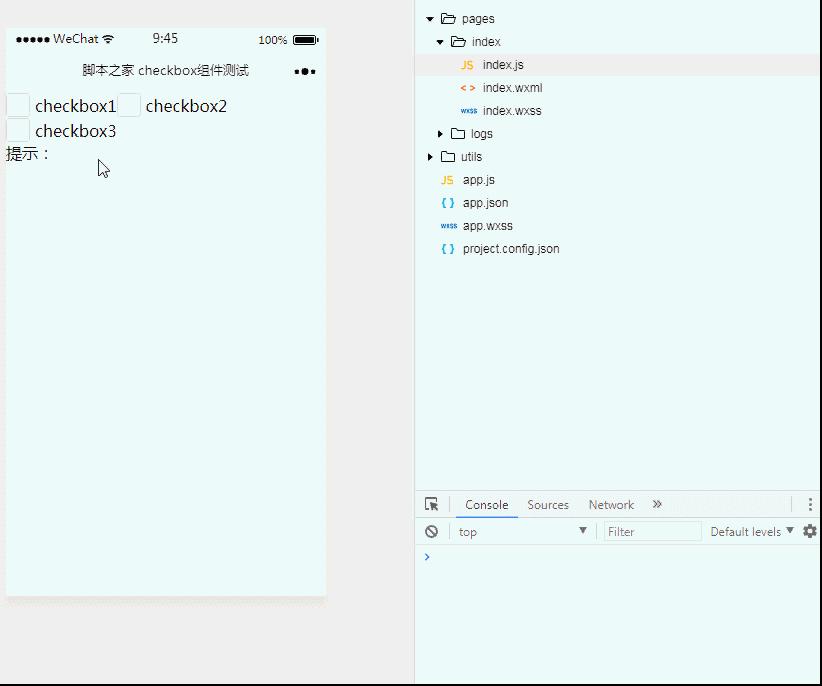Screen dimensions: 822x686
Task: Clear the console with the block icon
Action: pyautogui.click(x=431, y=531)
